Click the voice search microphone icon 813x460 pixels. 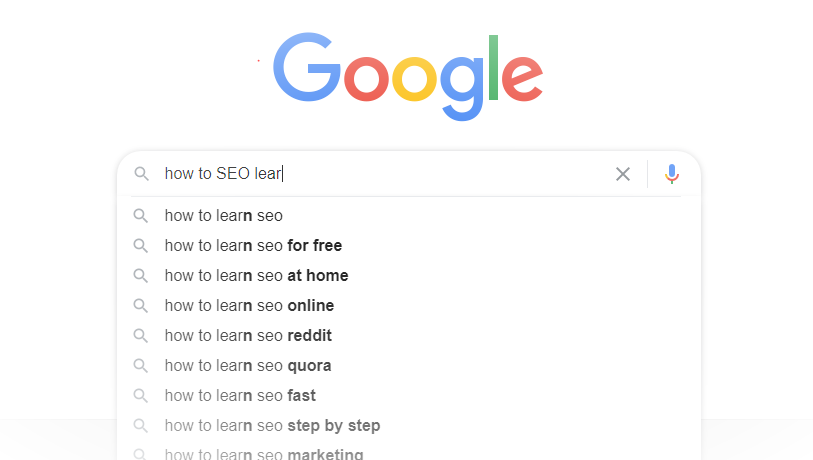click(671, 174)
